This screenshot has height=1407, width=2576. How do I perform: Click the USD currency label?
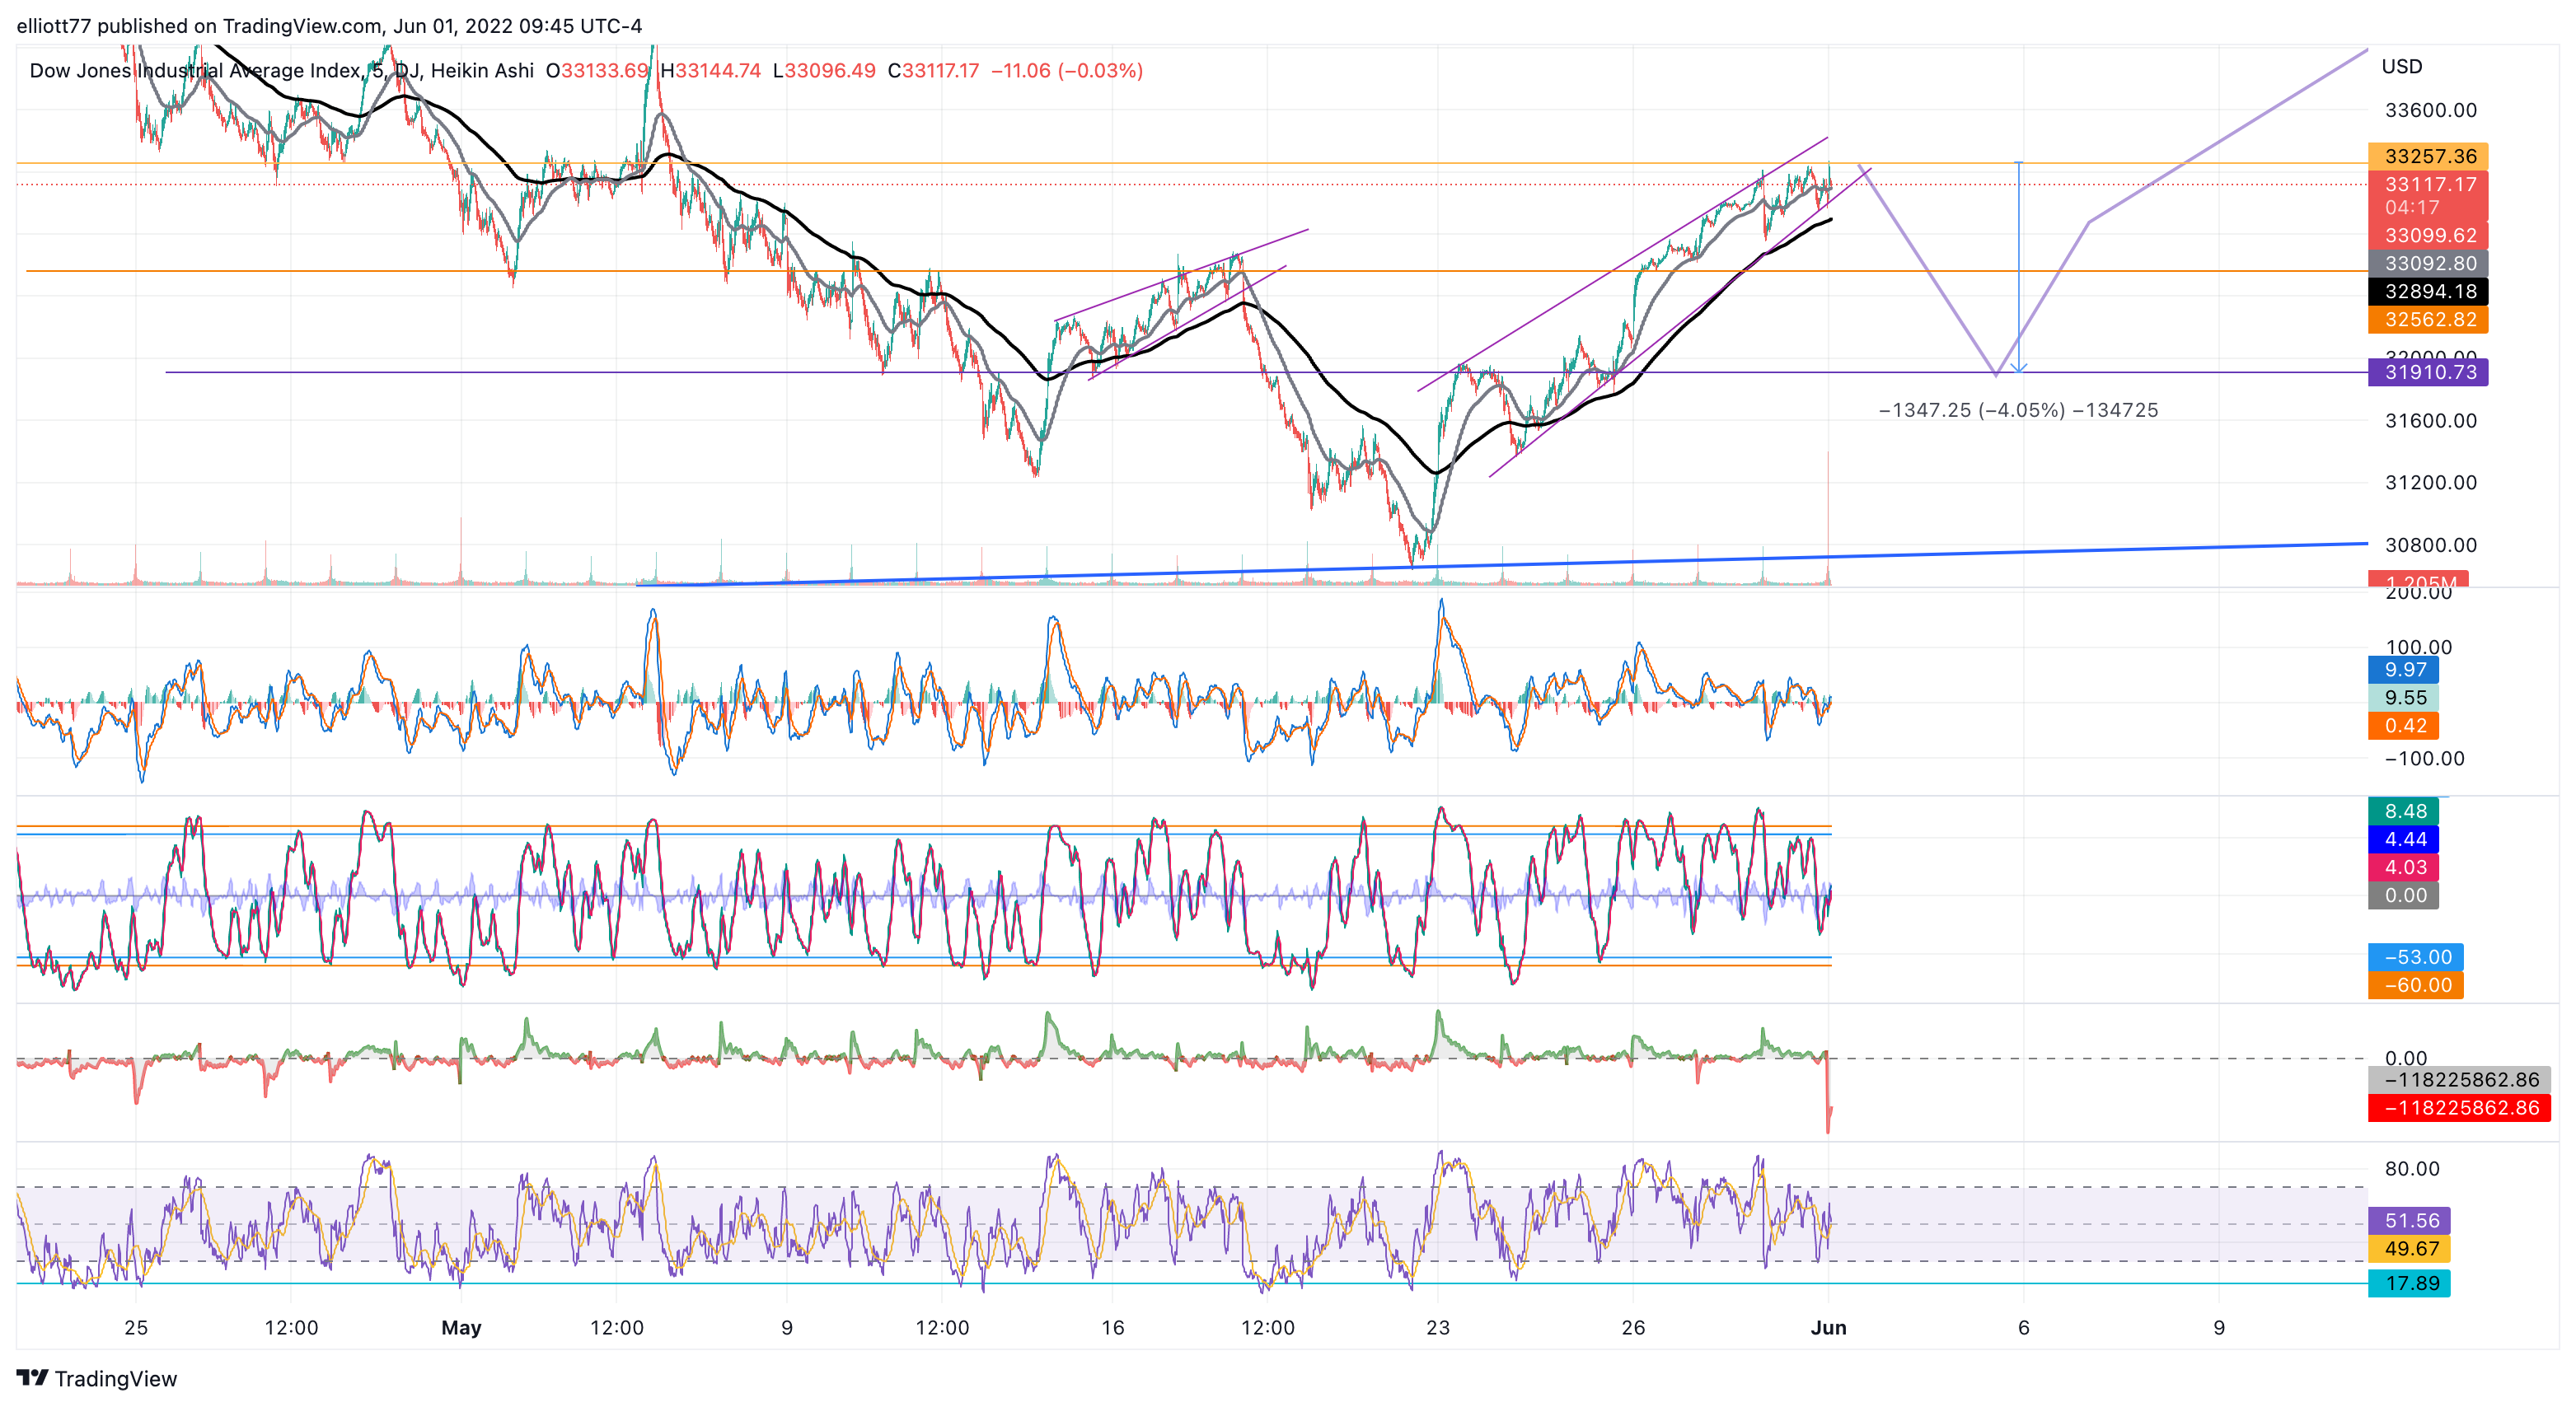[x=2401, y=66]
